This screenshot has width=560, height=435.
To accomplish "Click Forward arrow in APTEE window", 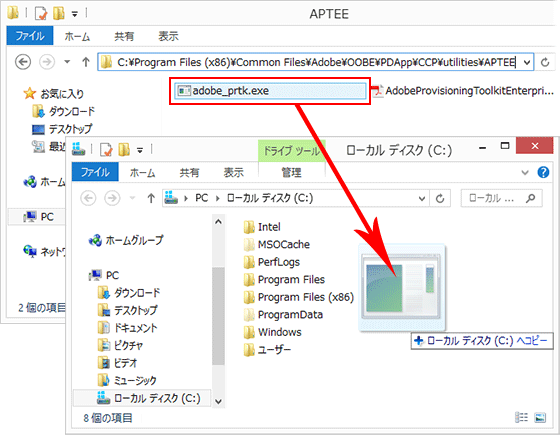I will (x=47, y=62).
